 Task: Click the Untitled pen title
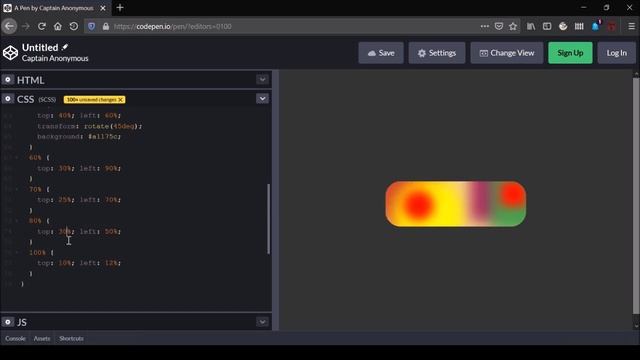40,47
